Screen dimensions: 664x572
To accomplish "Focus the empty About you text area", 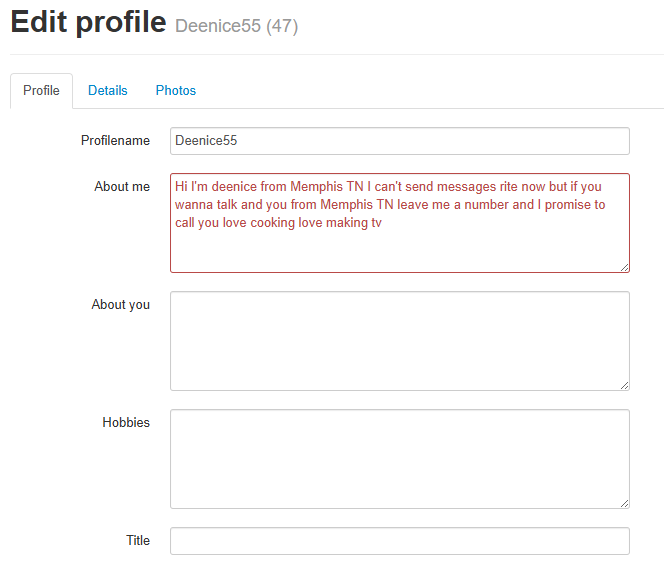I will 400,341.
